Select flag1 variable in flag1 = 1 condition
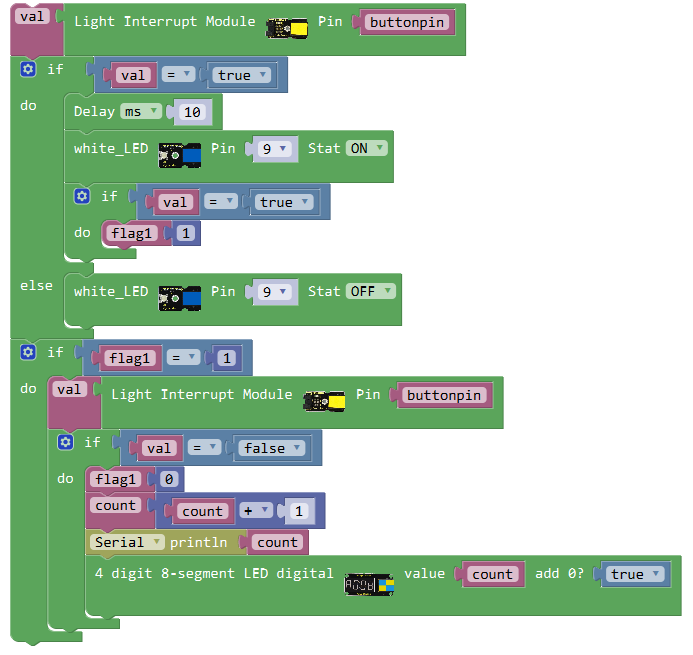The height and width of the screenshot is (655, 693). pos(130,358)
